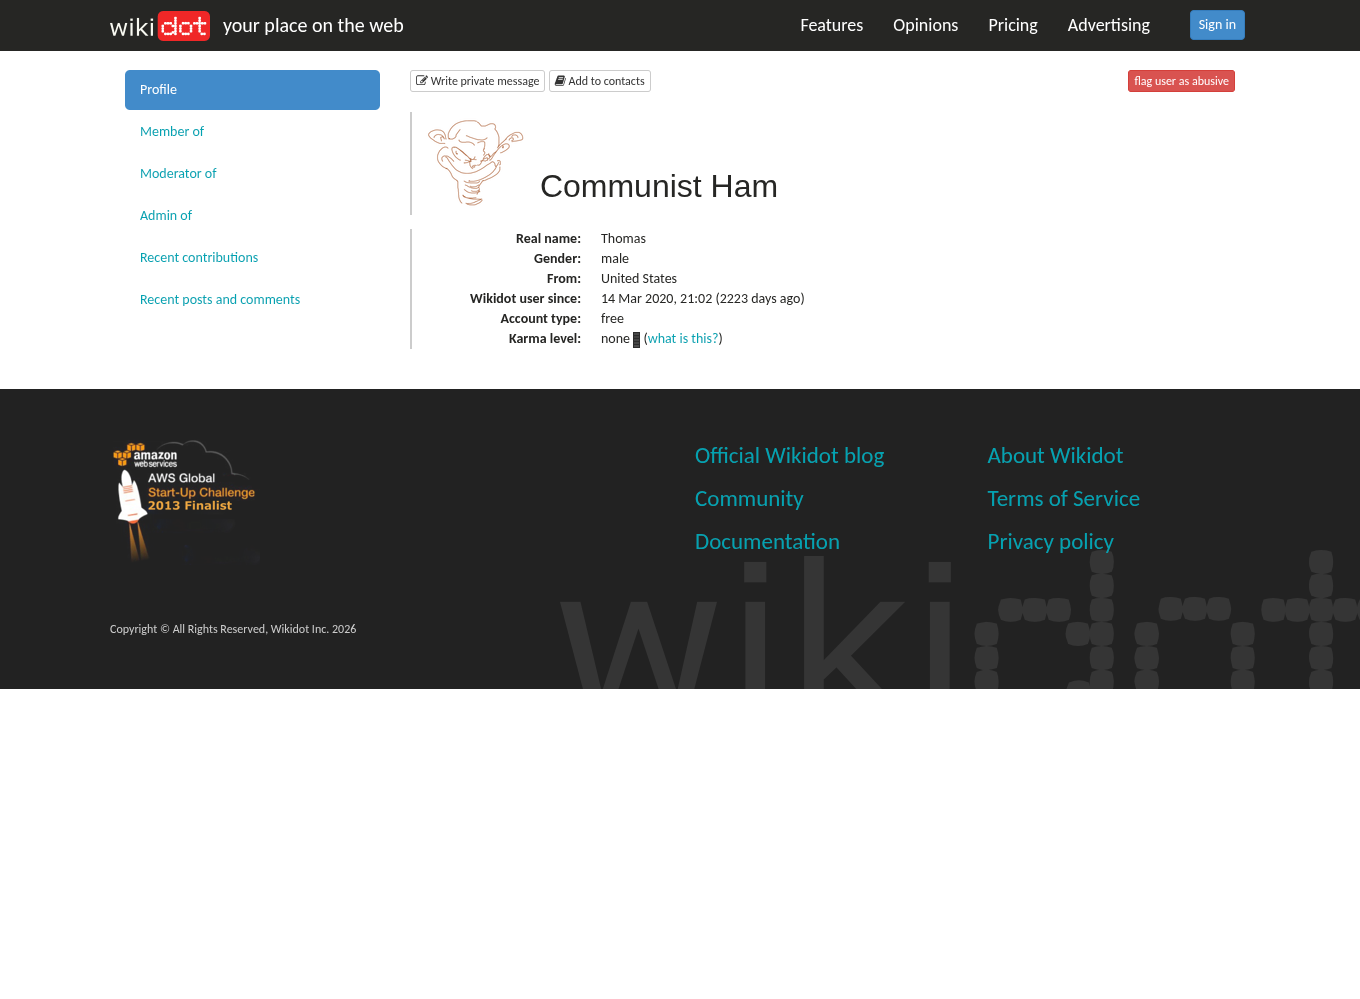Open Recent contributions in sidebar
The image size is (1360, 999).
coord(199,258)
